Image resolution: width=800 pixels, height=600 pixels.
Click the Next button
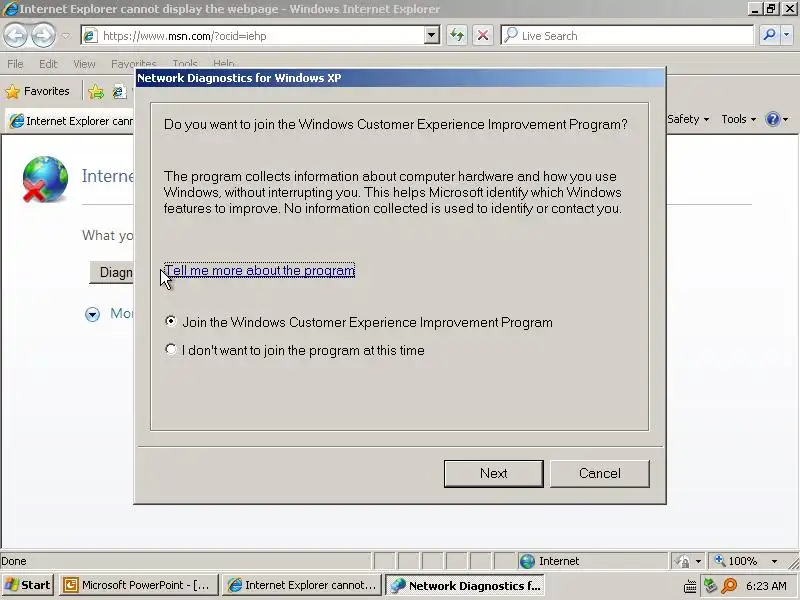[493, 473]
